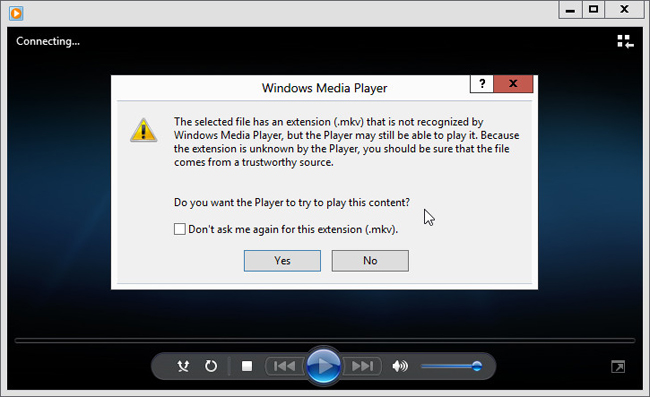
Task: Minimize the Media Player window
Action: point(570,10)
